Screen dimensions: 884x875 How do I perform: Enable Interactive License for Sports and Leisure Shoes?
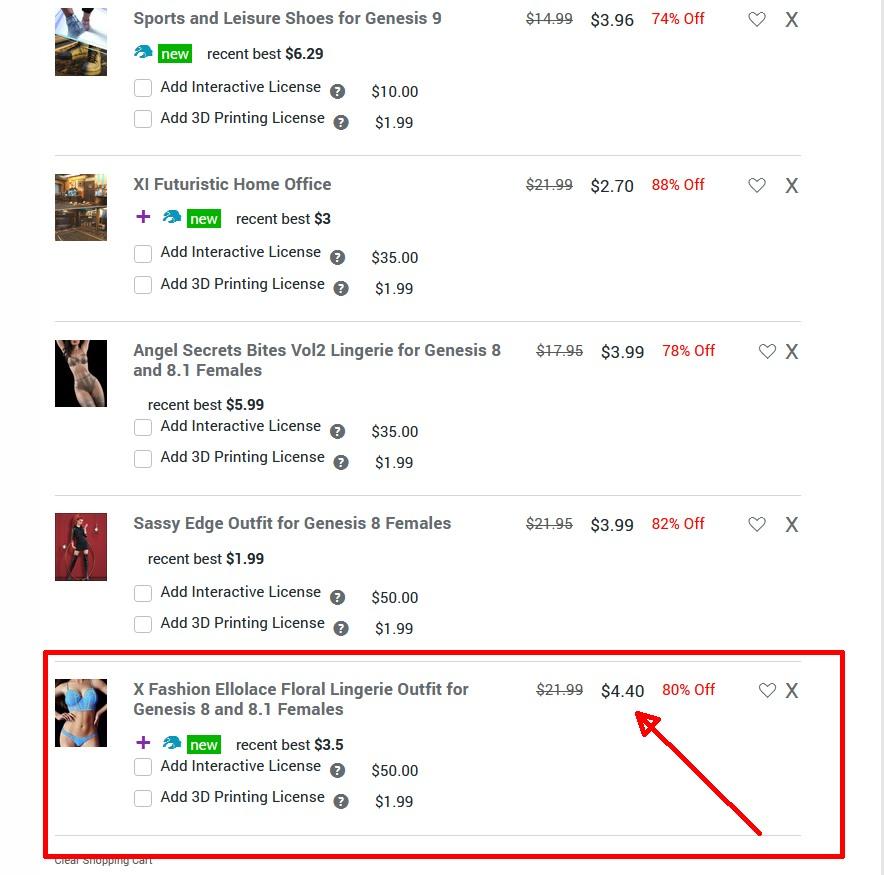[x=143, y=88]
